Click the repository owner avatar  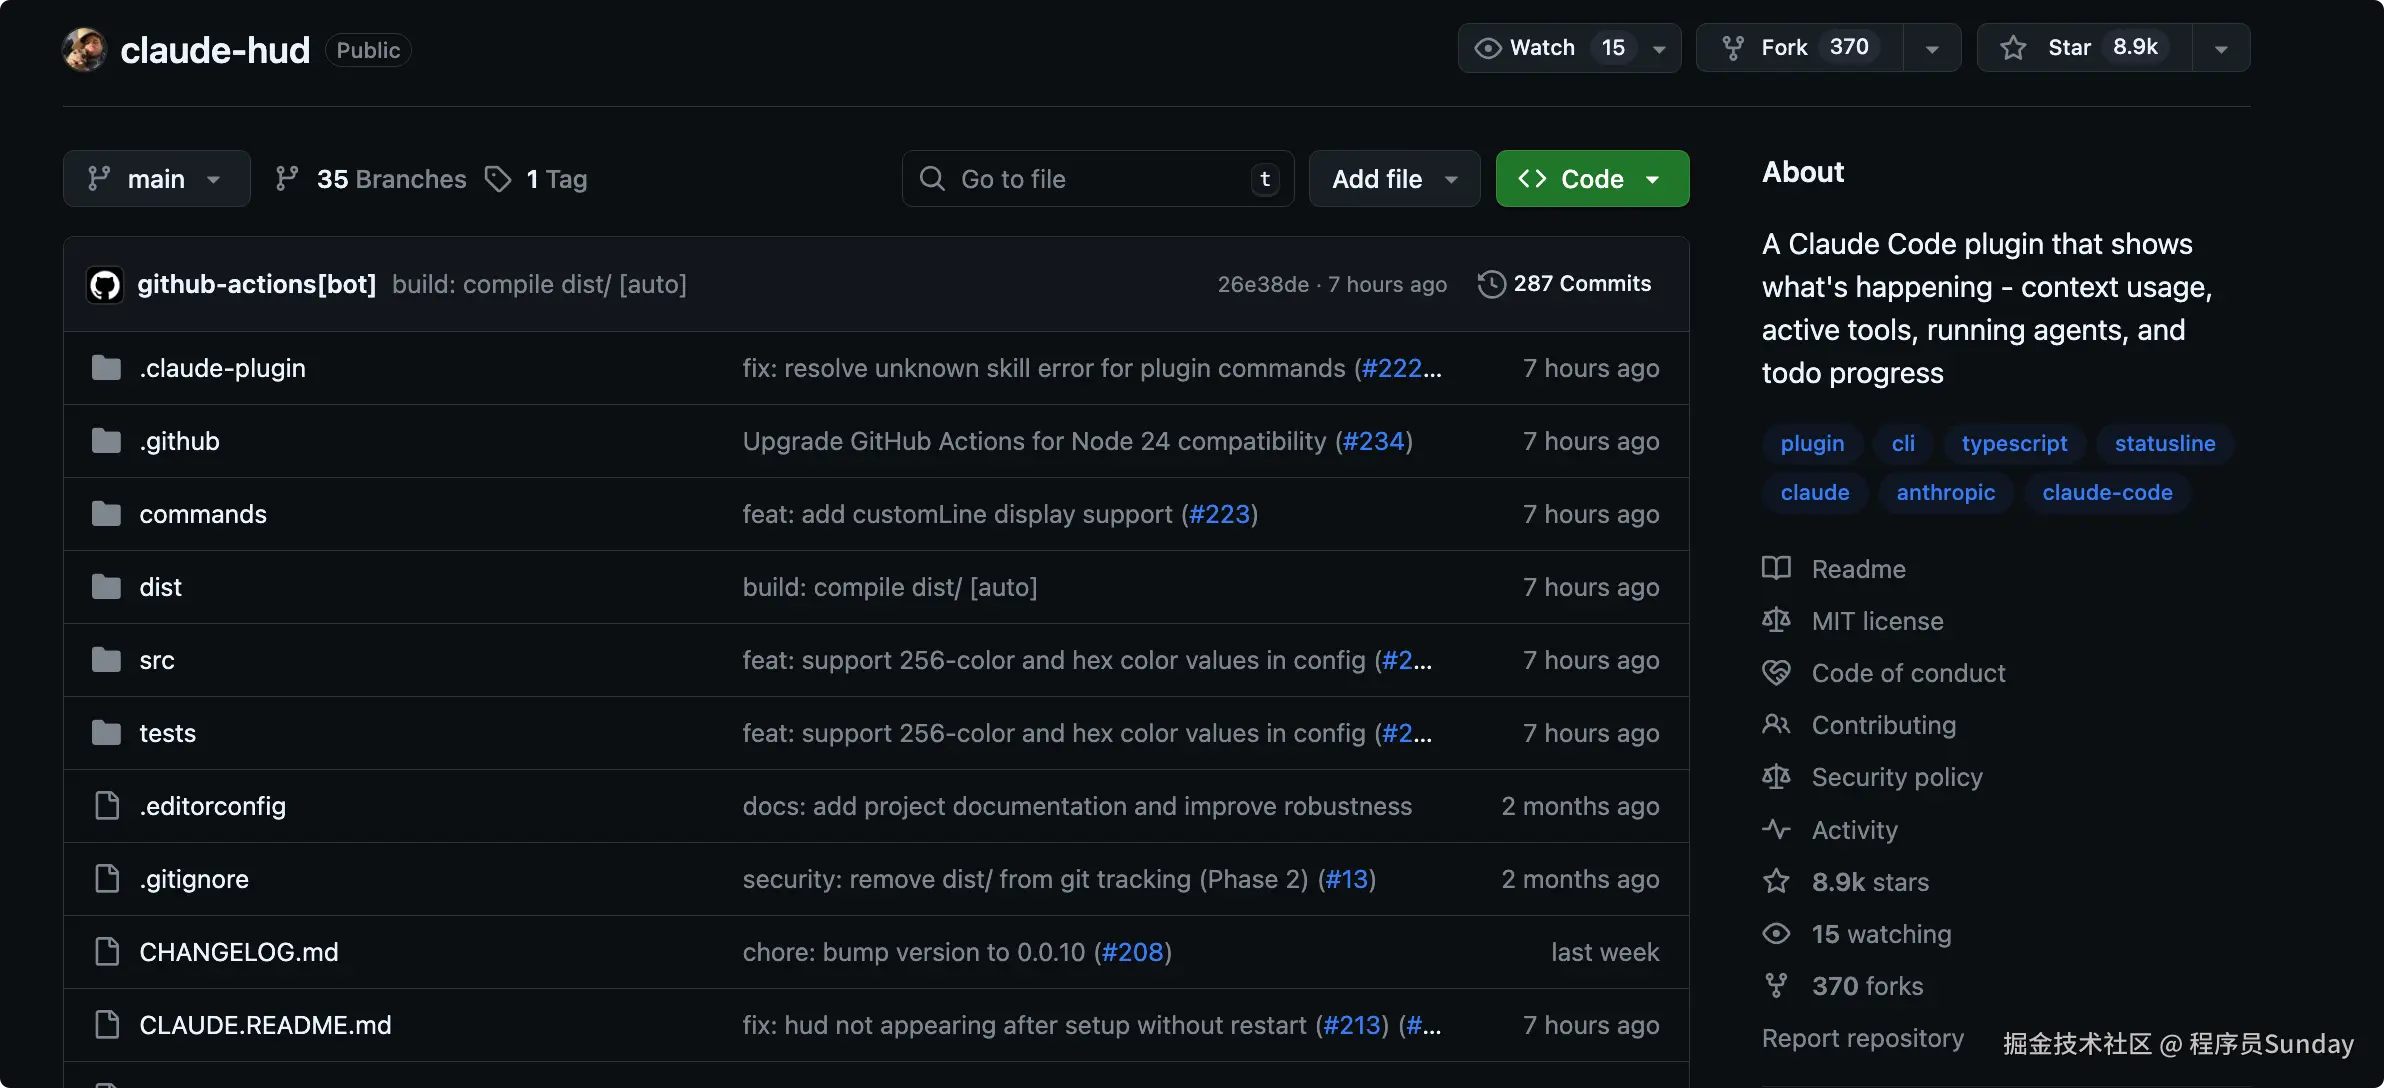pos(84,49)
